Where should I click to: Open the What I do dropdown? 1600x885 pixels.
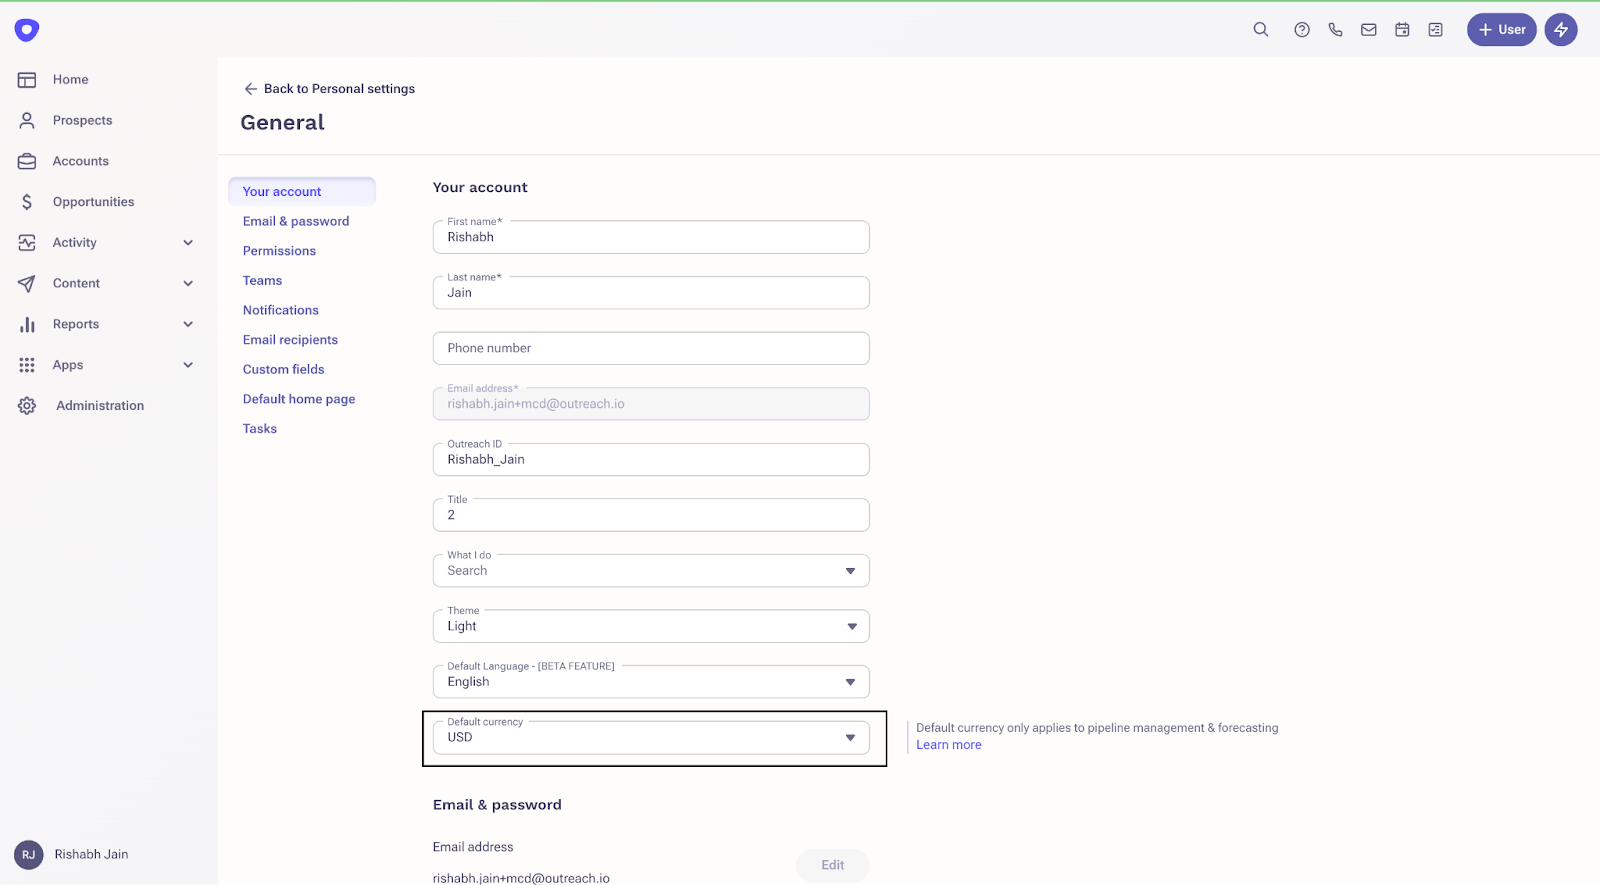651,571
